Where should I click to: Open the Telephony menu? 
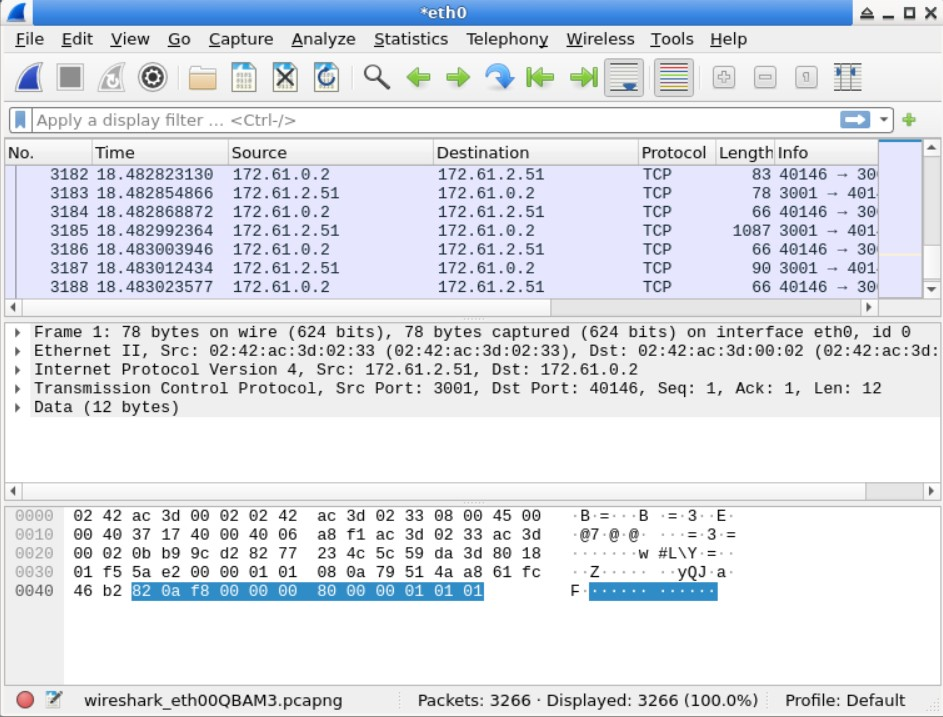coord(506,39)
